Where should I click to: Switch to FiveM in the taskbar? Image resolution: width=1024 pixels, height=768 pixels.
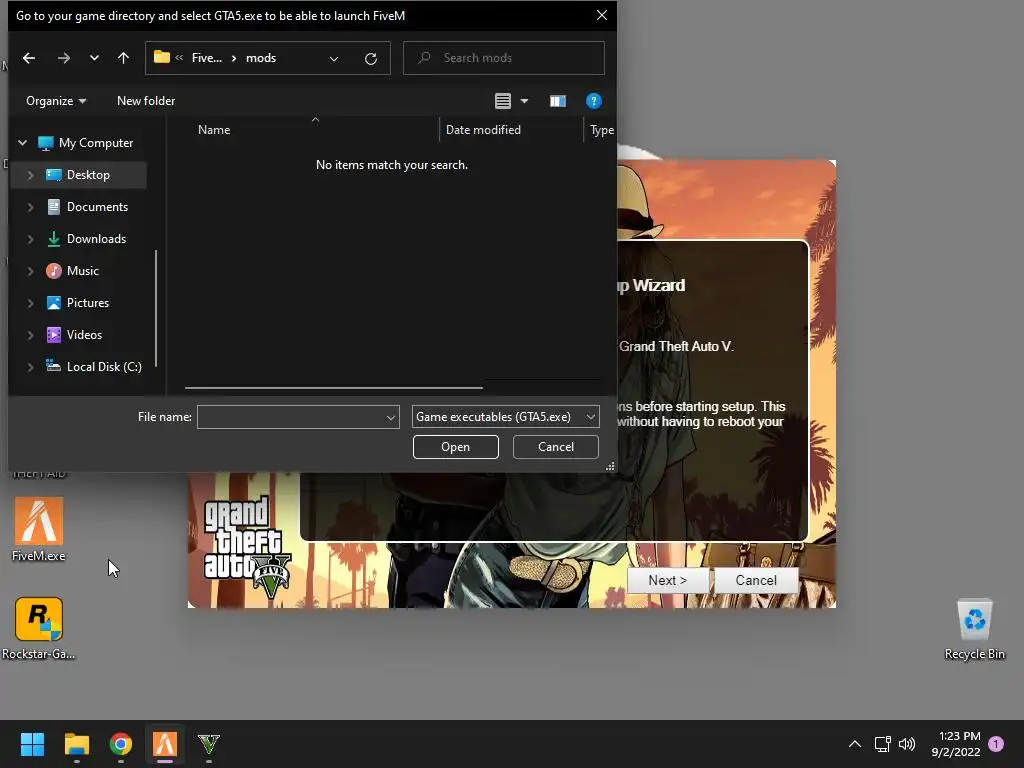[x=165, y=744]
